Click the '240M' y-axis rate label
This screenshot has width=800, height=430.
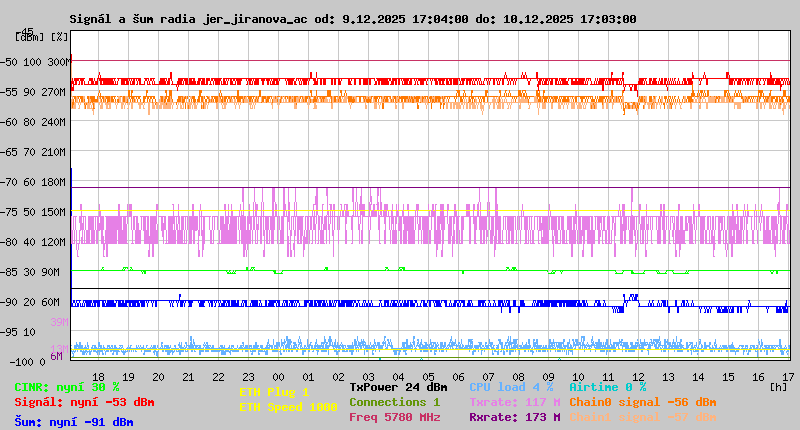pos(53,122)
